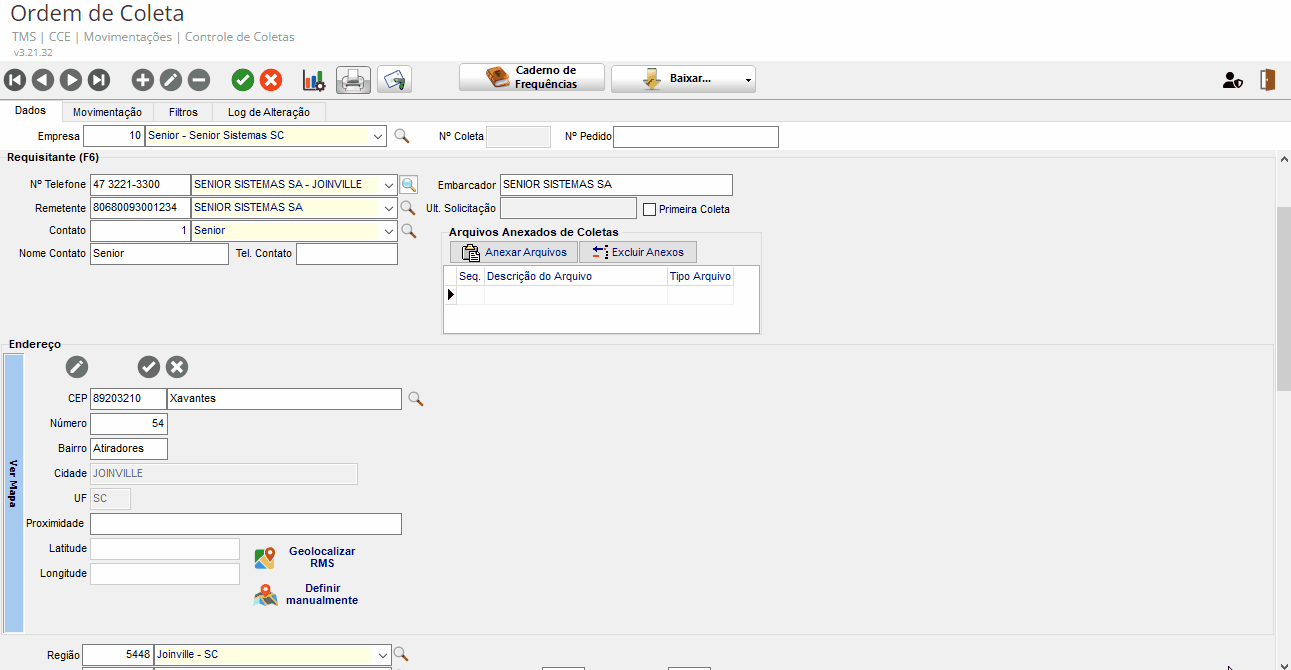Open the Contato dropdown
Image resolution: width=1291 pixels, height=670 pixels.
point(388,231)
